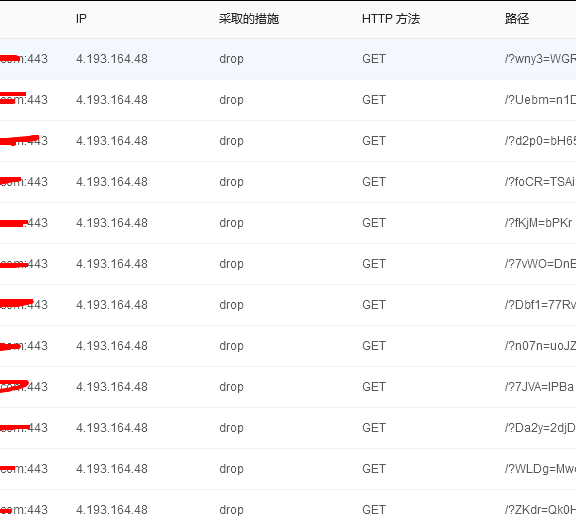This screenshot has width=576, height=523.
Task: Select the path cell /?d2p0=bH65
Action: 540,141
